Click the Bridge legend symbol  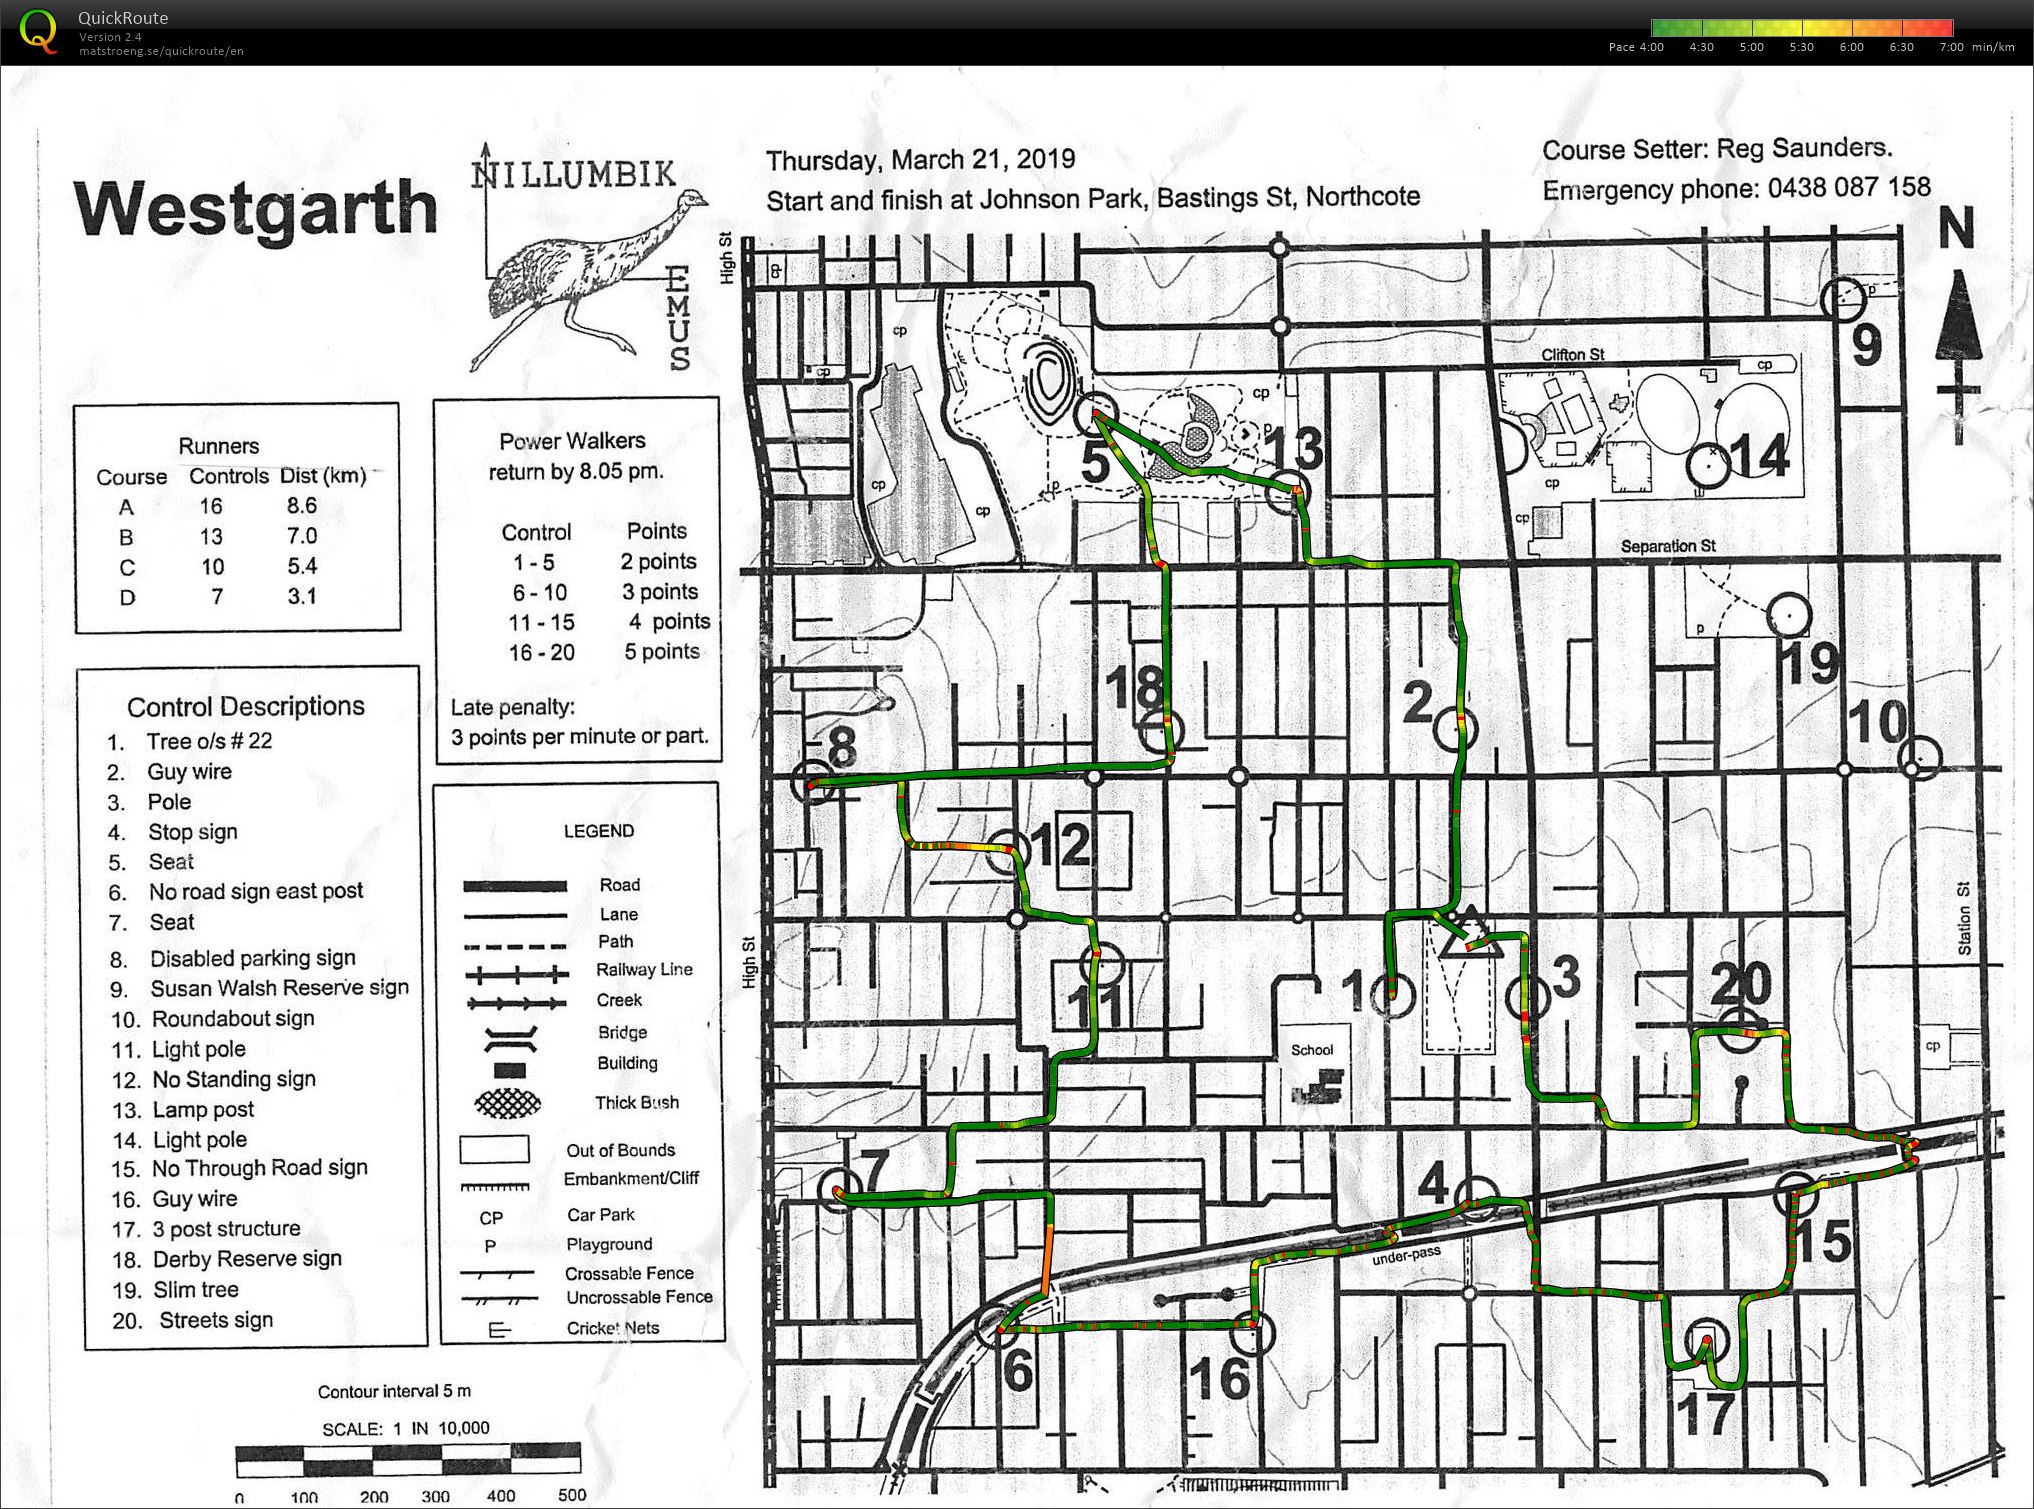point(510,1039)
